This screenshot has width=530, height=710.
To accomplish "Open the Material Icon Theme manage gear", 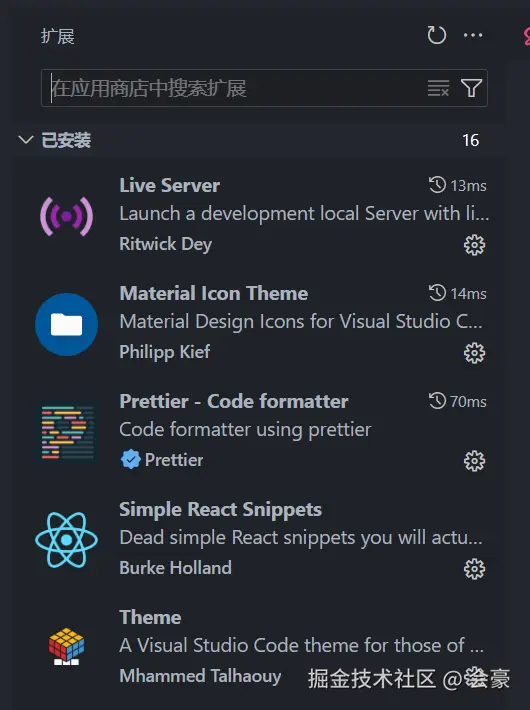I will tap(474, 353).
